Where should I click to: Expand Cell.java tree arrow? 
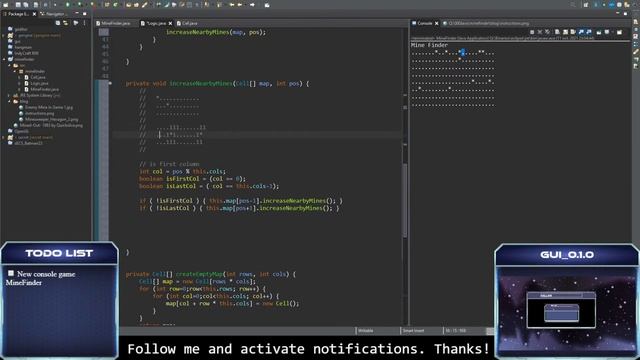[x=19, y=77]
